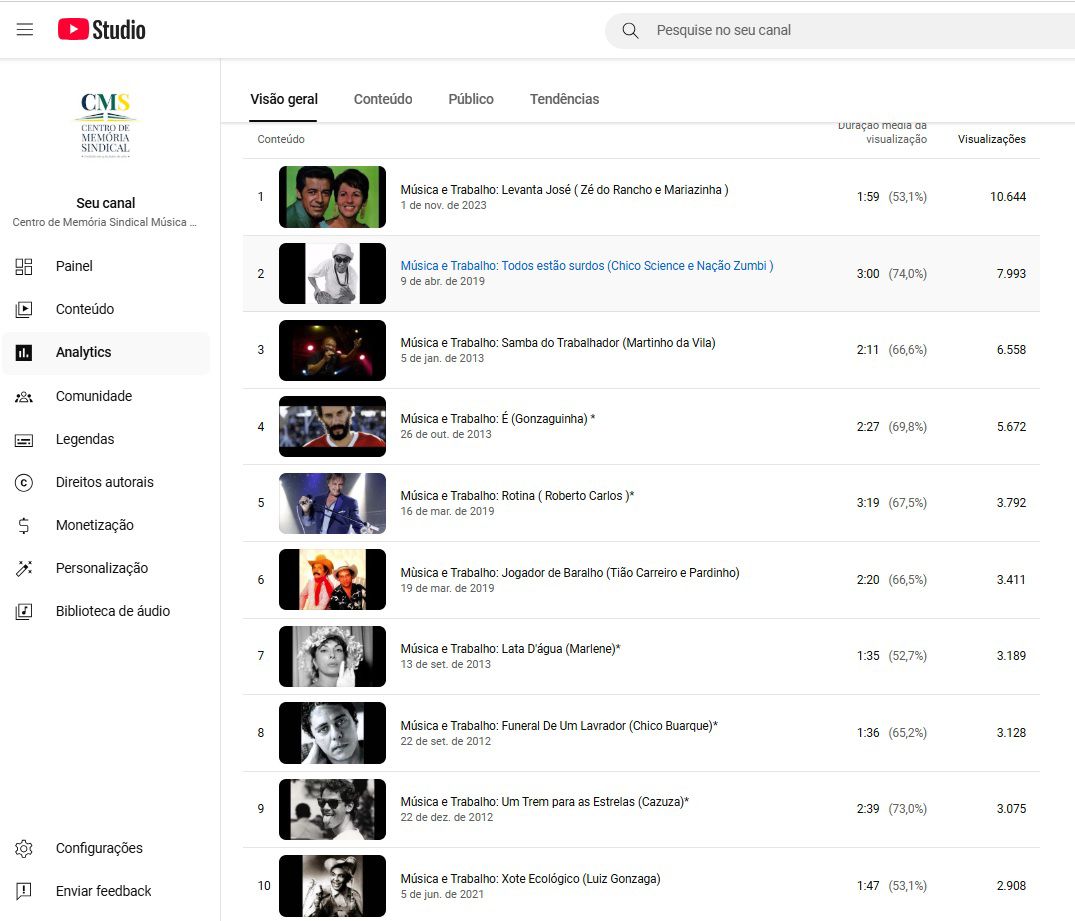
Task: Open the Todos estão surdos video link
Action: (586, 266)
